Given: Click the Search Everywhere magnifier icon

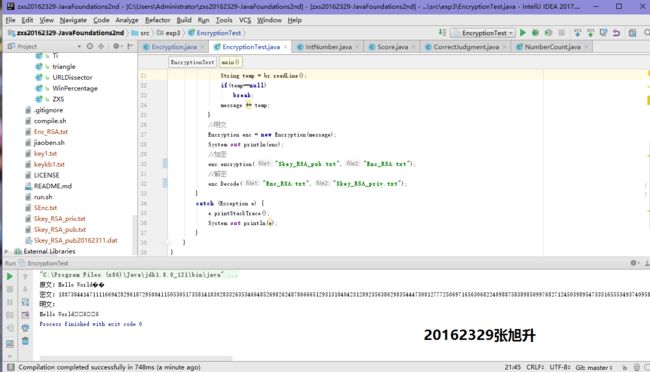Looking at the screenshot, I should (647, 32).
